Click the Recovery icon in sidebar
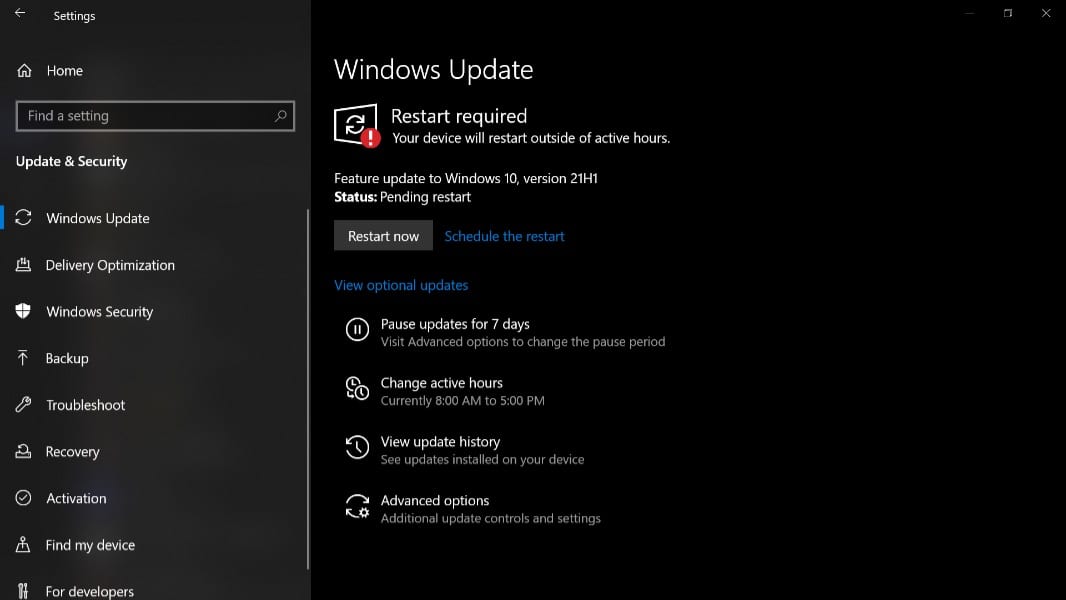This screenshot has height=600, width=1066. pyautogui.click(x=23, y=451)
